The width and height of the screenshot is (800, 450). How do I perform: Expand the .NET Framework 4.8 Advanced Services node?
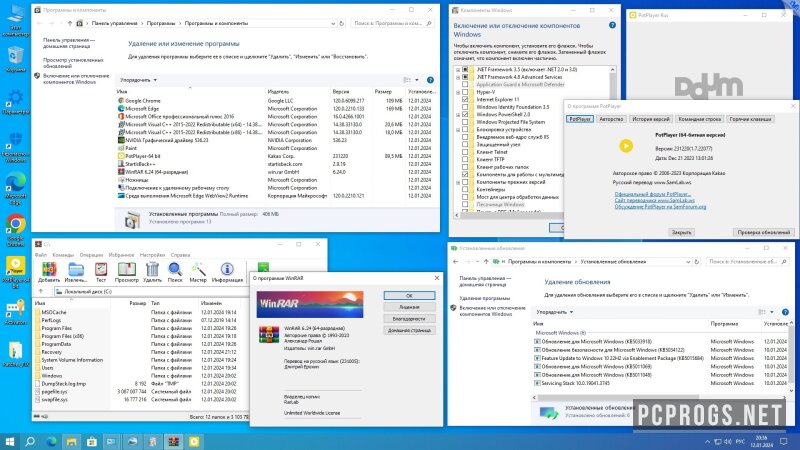click(x=458, y=77)
